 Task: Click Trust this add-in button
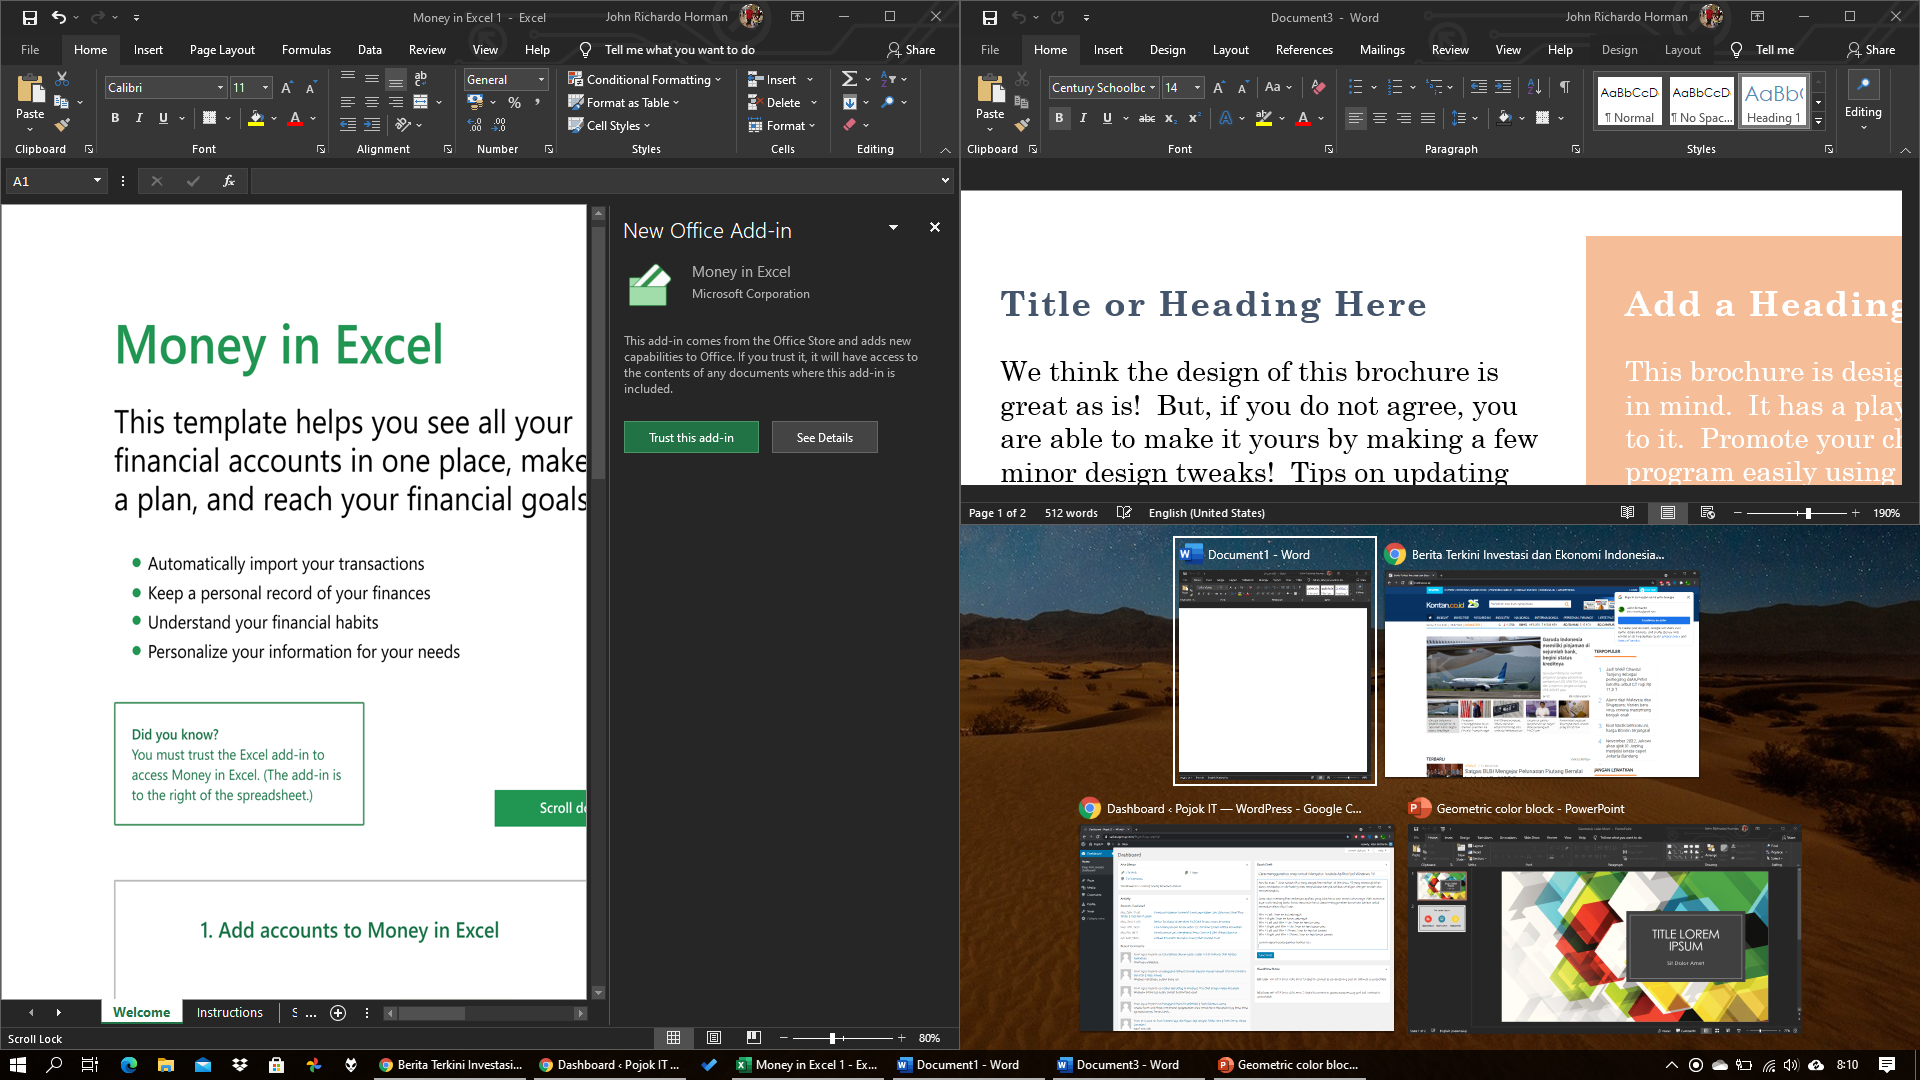coord(691,437)
